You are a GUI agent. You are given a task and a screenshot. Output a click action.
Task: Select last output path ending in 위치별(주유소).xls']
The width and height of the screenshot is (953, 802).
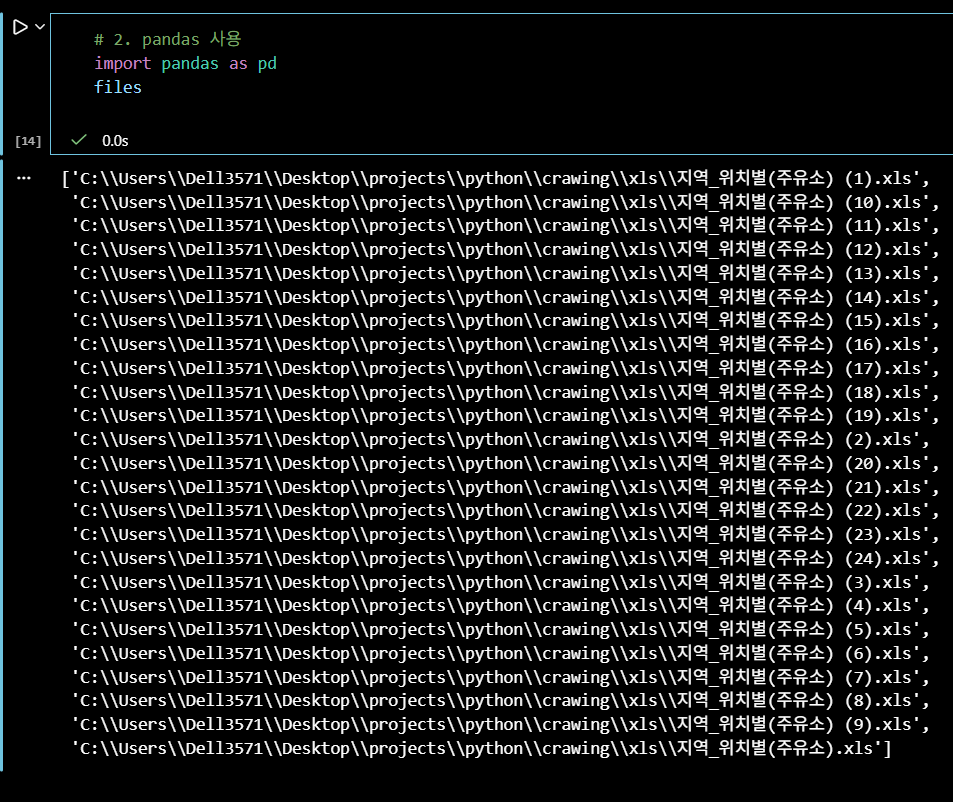(481, 748)
